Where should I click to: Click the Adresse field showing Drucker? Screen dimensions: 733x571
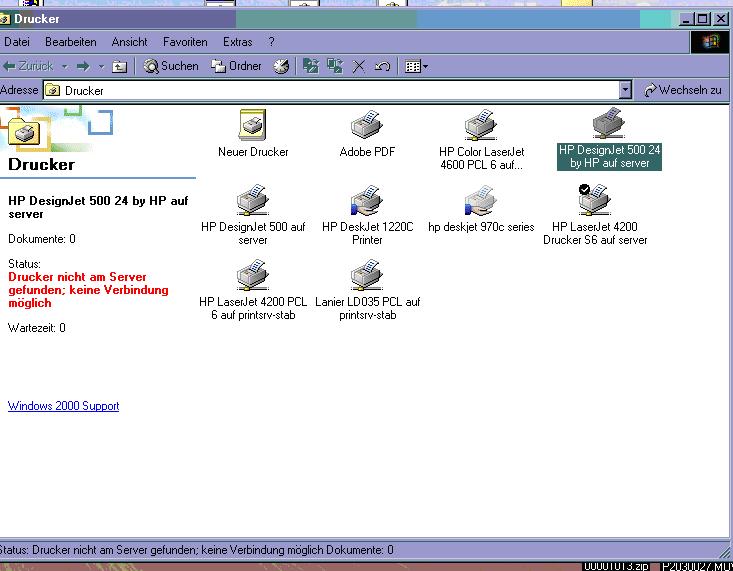point(331,90)
